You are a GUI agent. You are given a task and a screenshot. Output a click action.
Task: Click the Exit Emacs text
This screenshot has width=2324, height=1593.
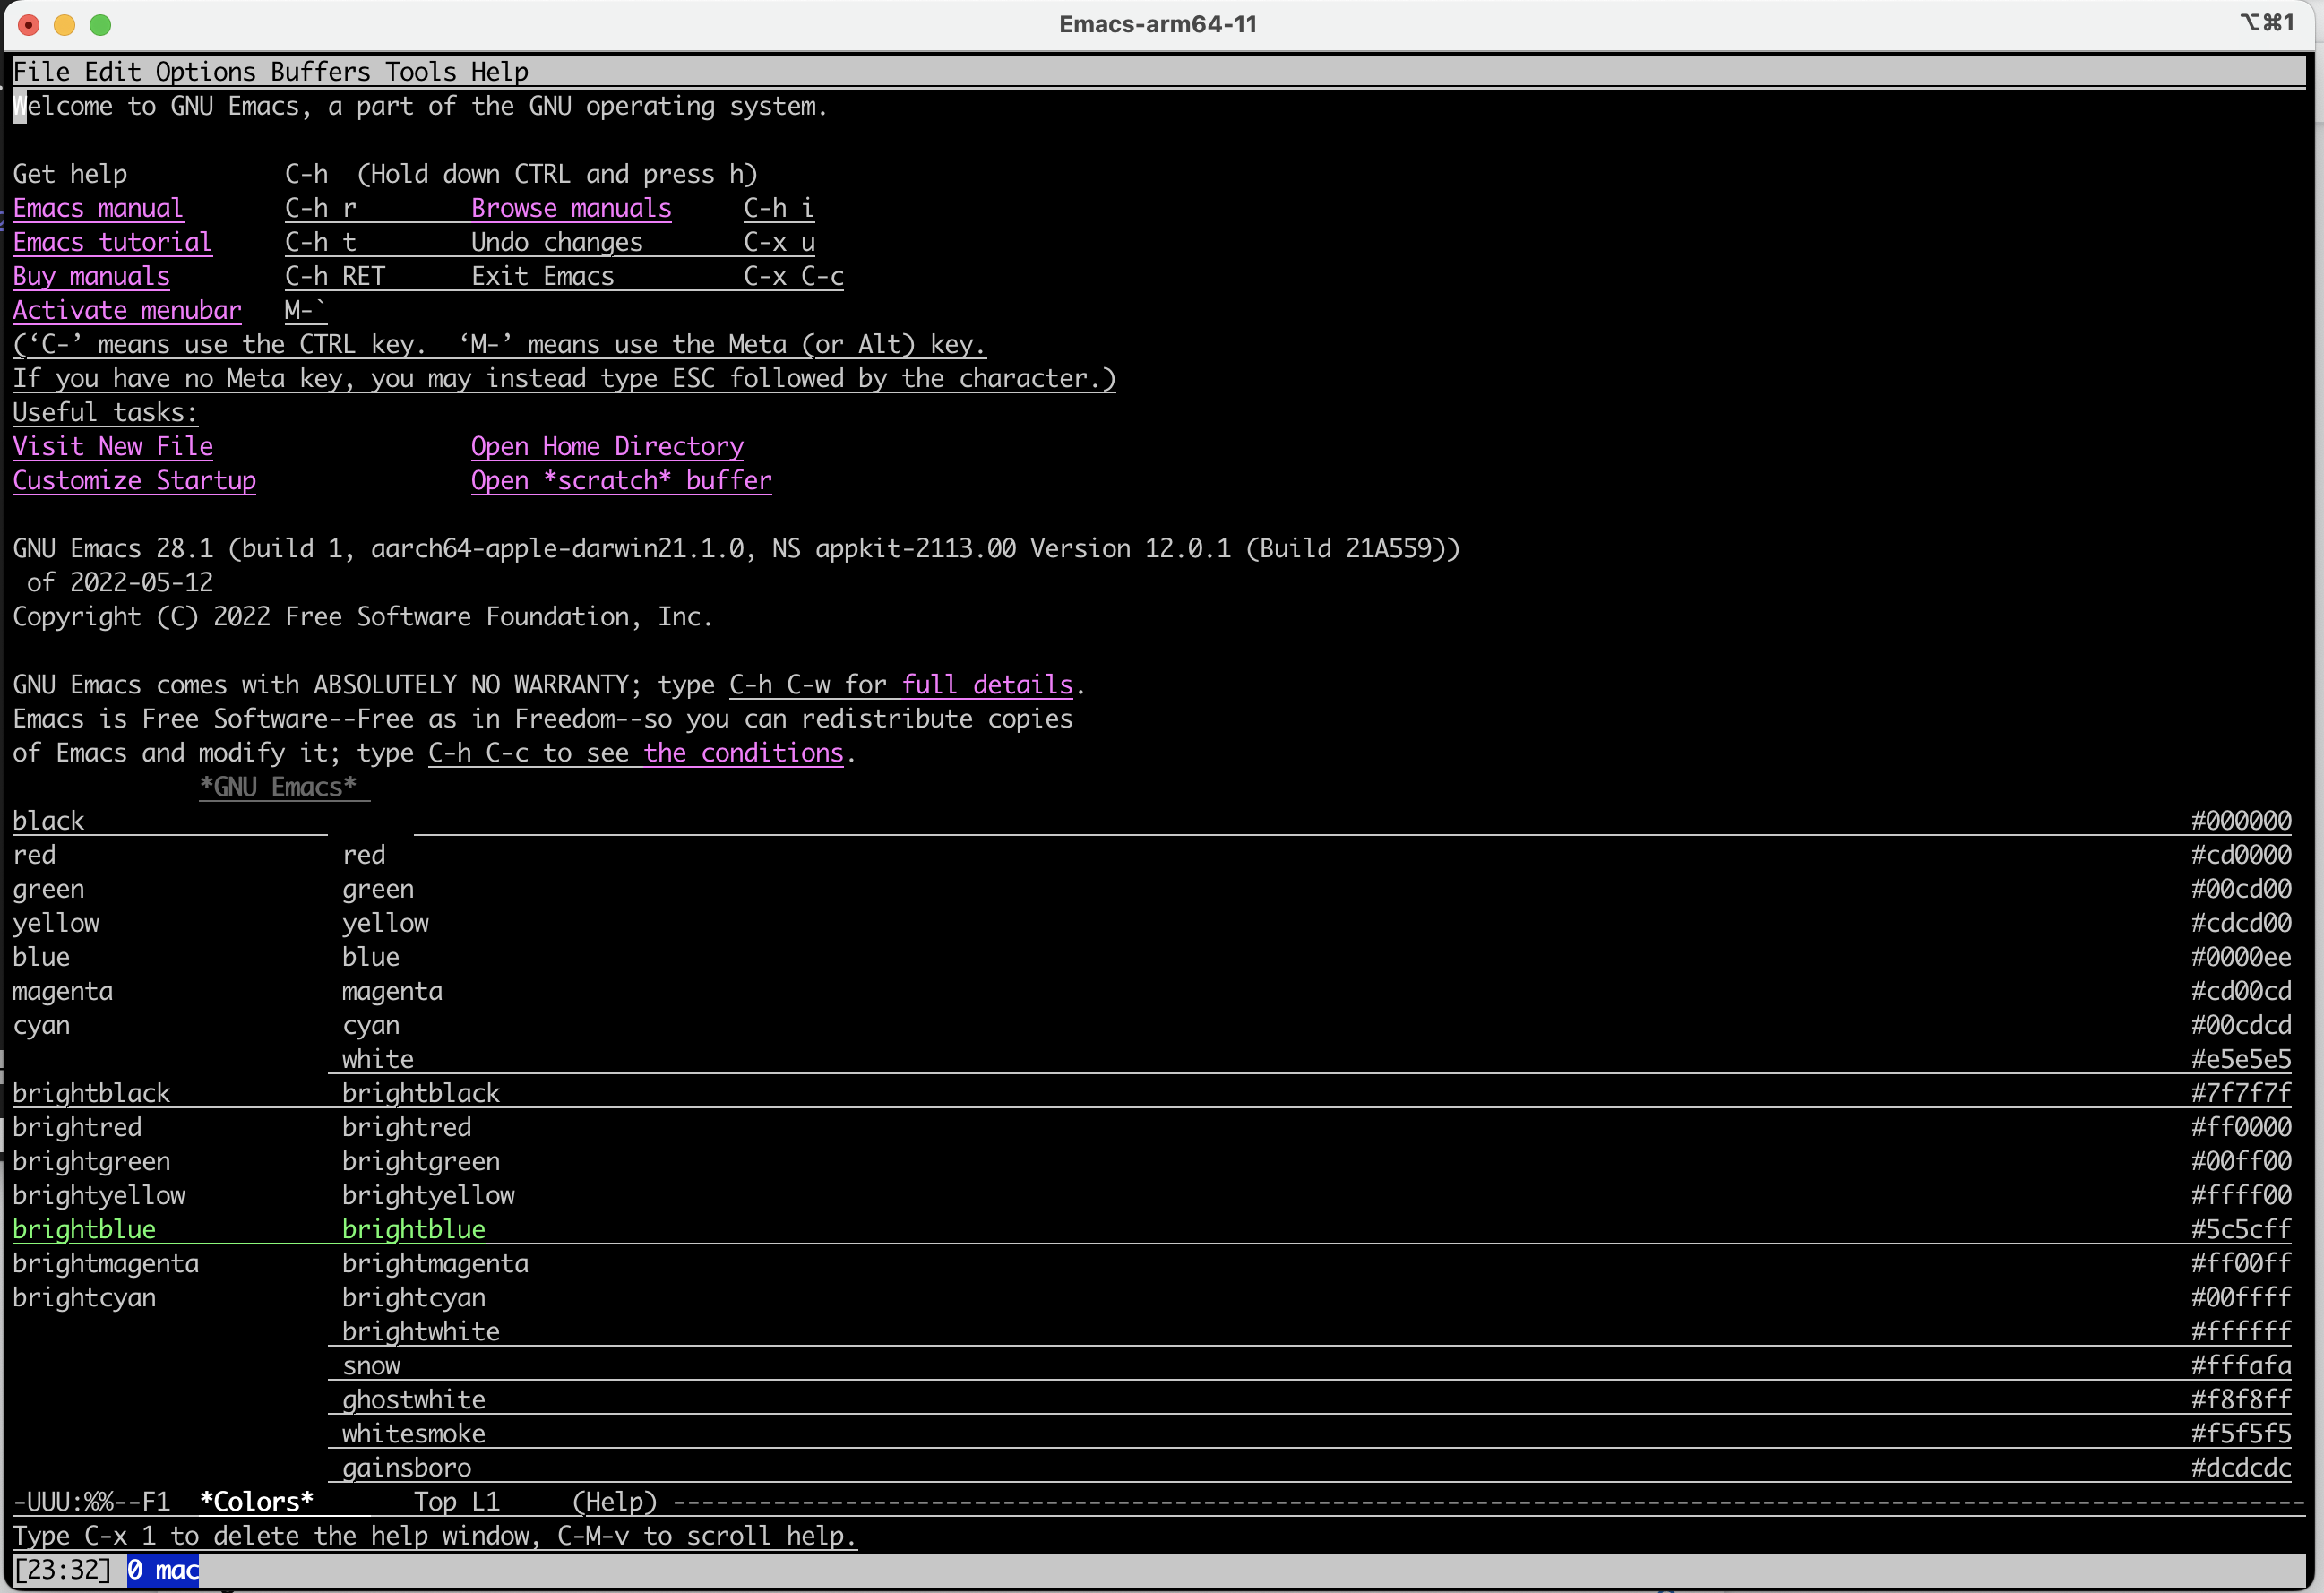(x=543, y=276)
